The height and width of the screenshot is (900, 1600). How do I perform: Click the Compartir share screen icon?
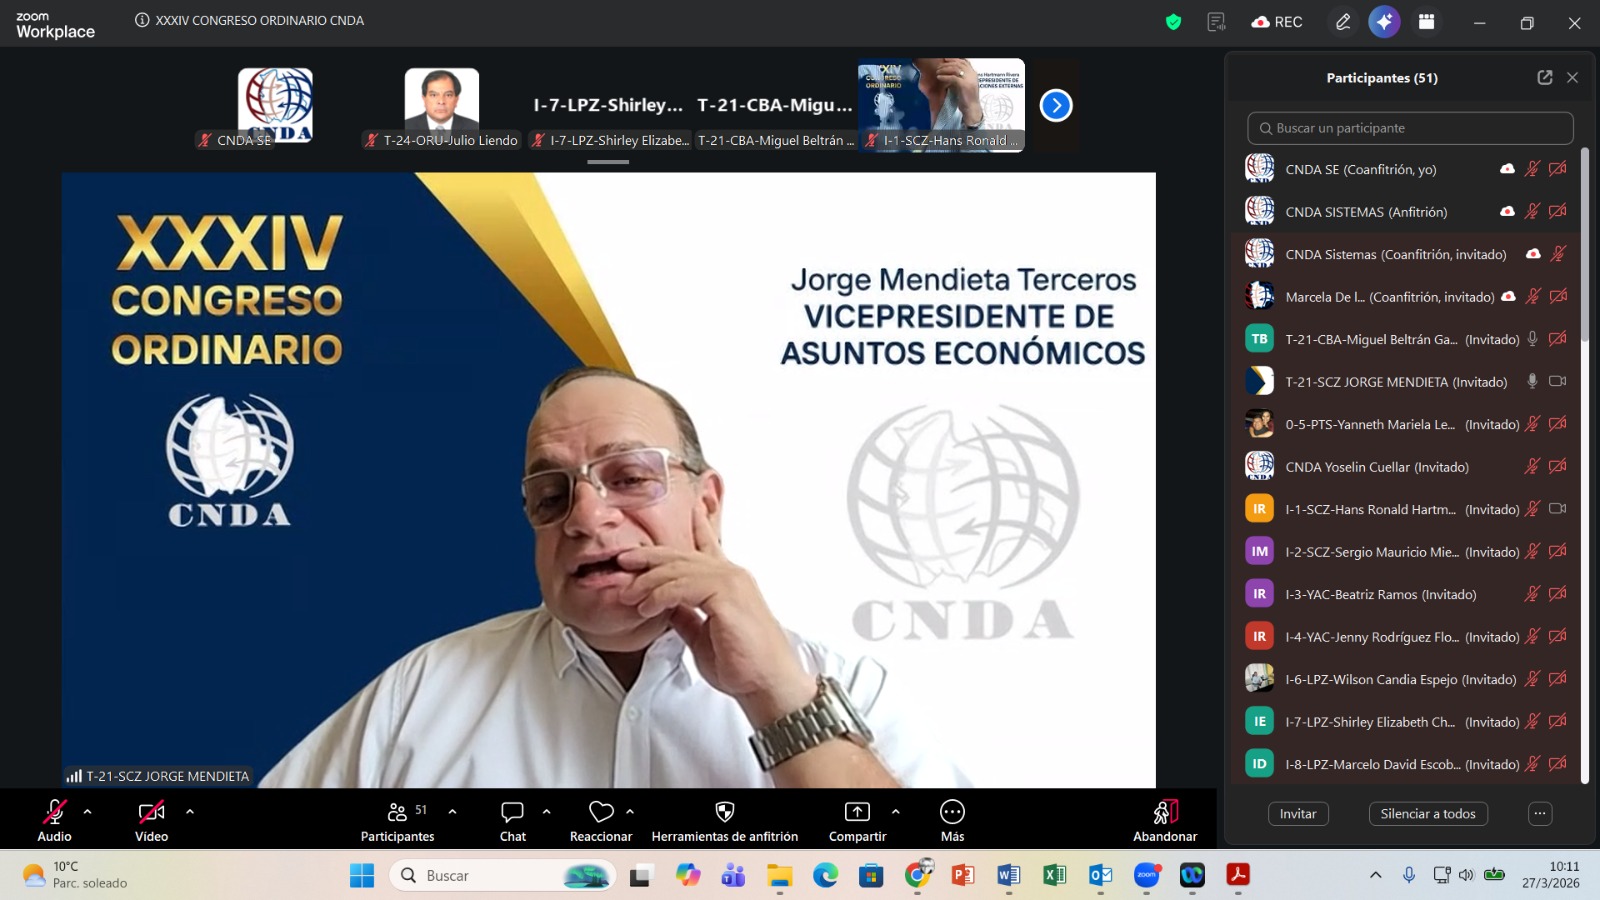click(x=857, y=812)
